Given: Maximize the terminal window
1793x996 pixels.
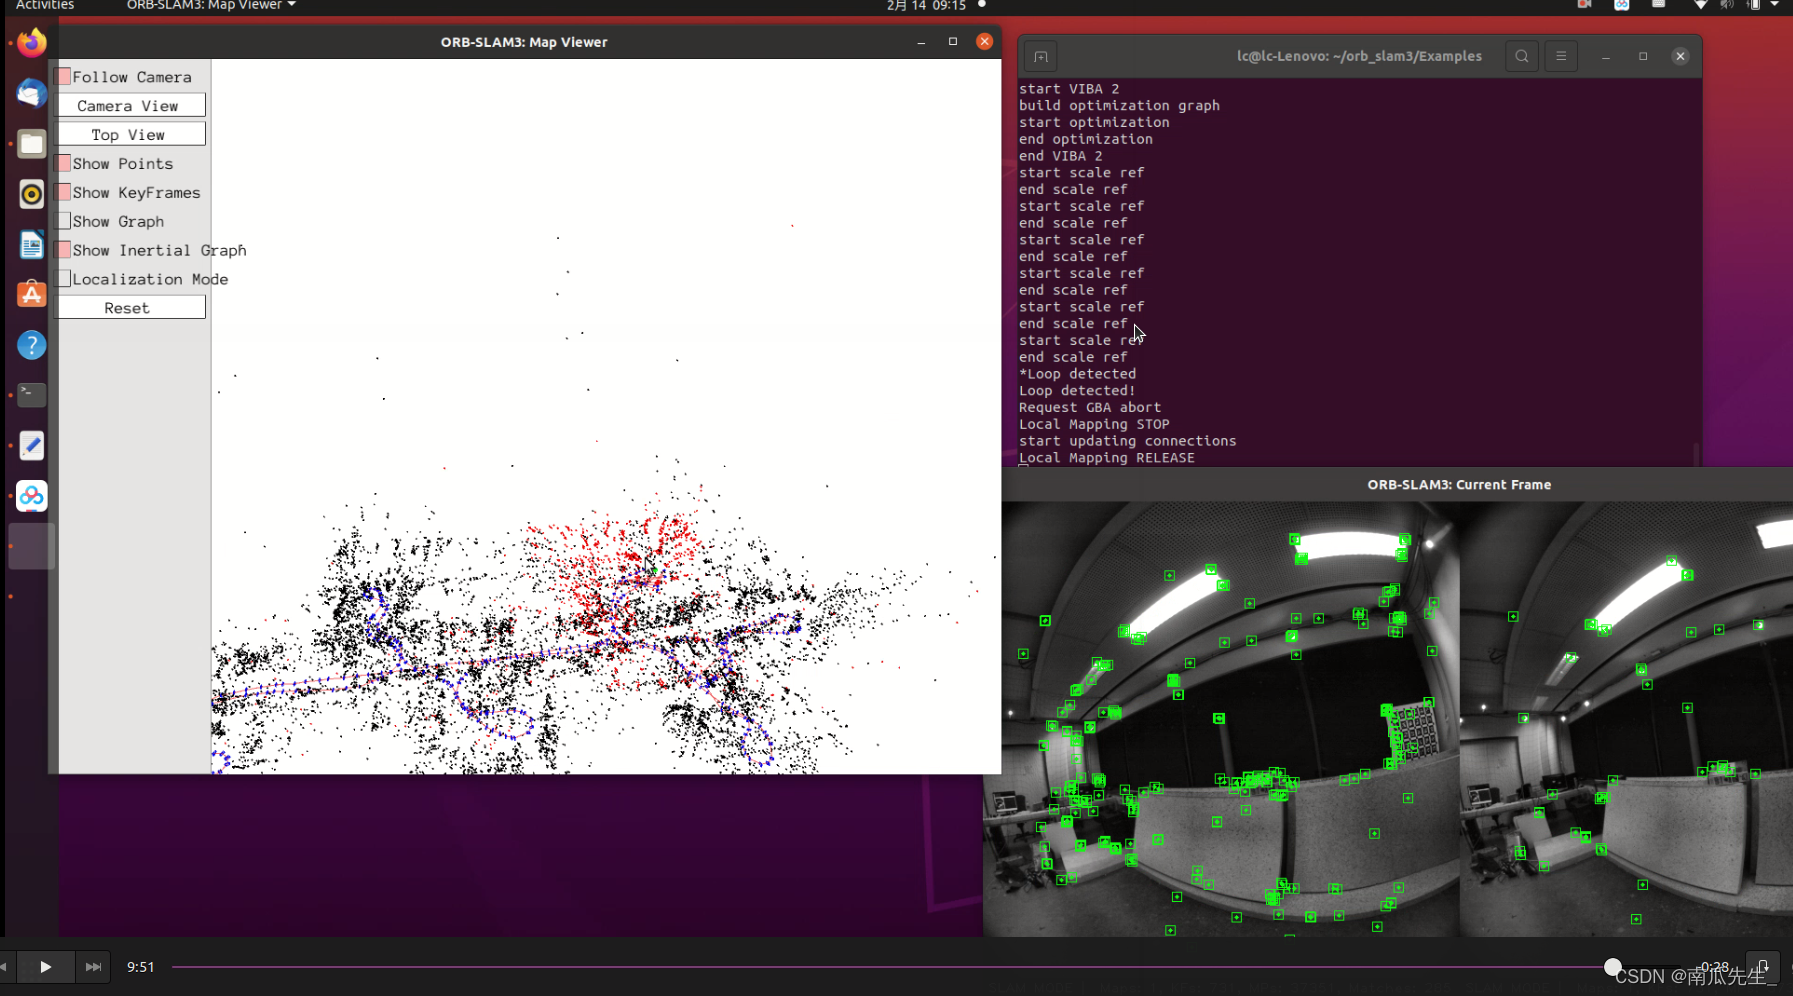Looking at the screenshot, I should (x=1643, y=56).
